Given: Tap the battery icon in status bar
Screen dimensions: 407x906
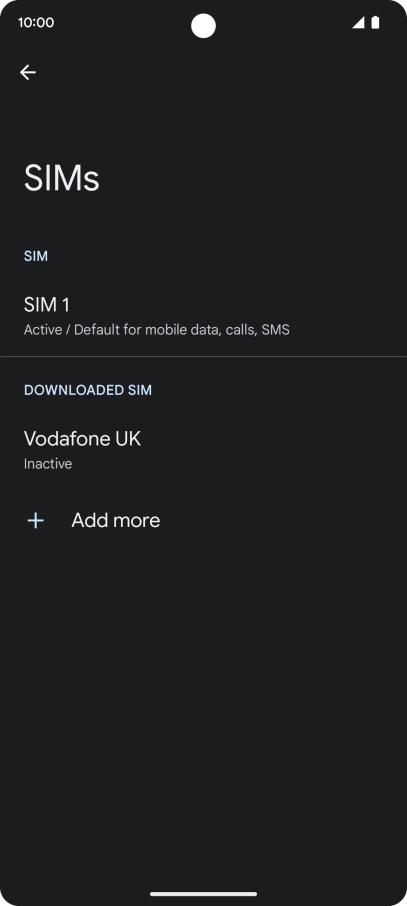Looking at the screenshot, I should coord(375,23).
